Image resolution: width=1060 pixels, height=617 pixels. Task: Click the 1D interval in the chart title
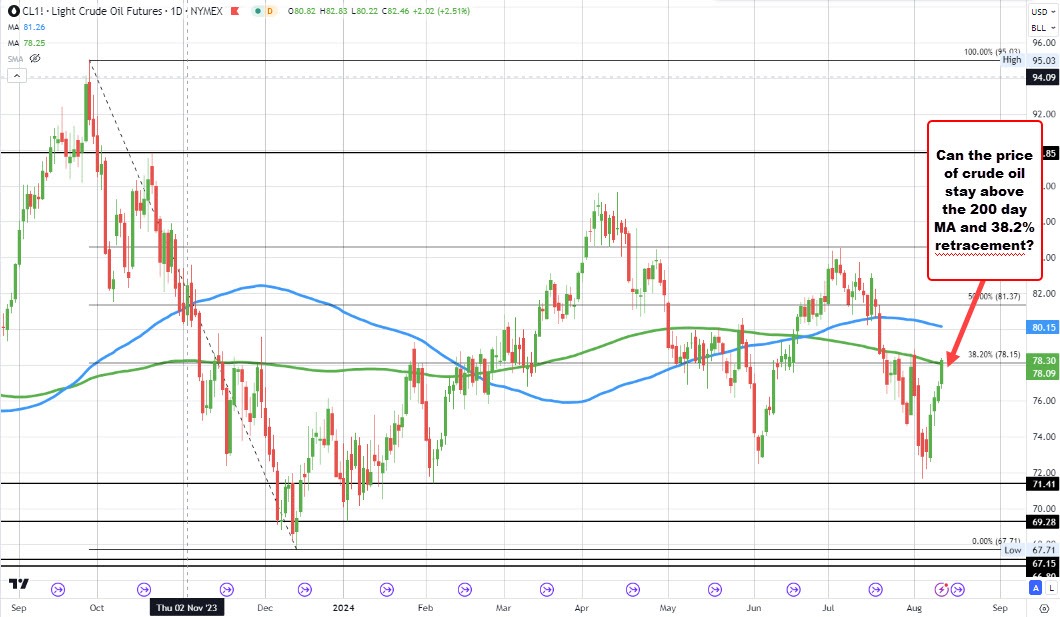[176, 11]
